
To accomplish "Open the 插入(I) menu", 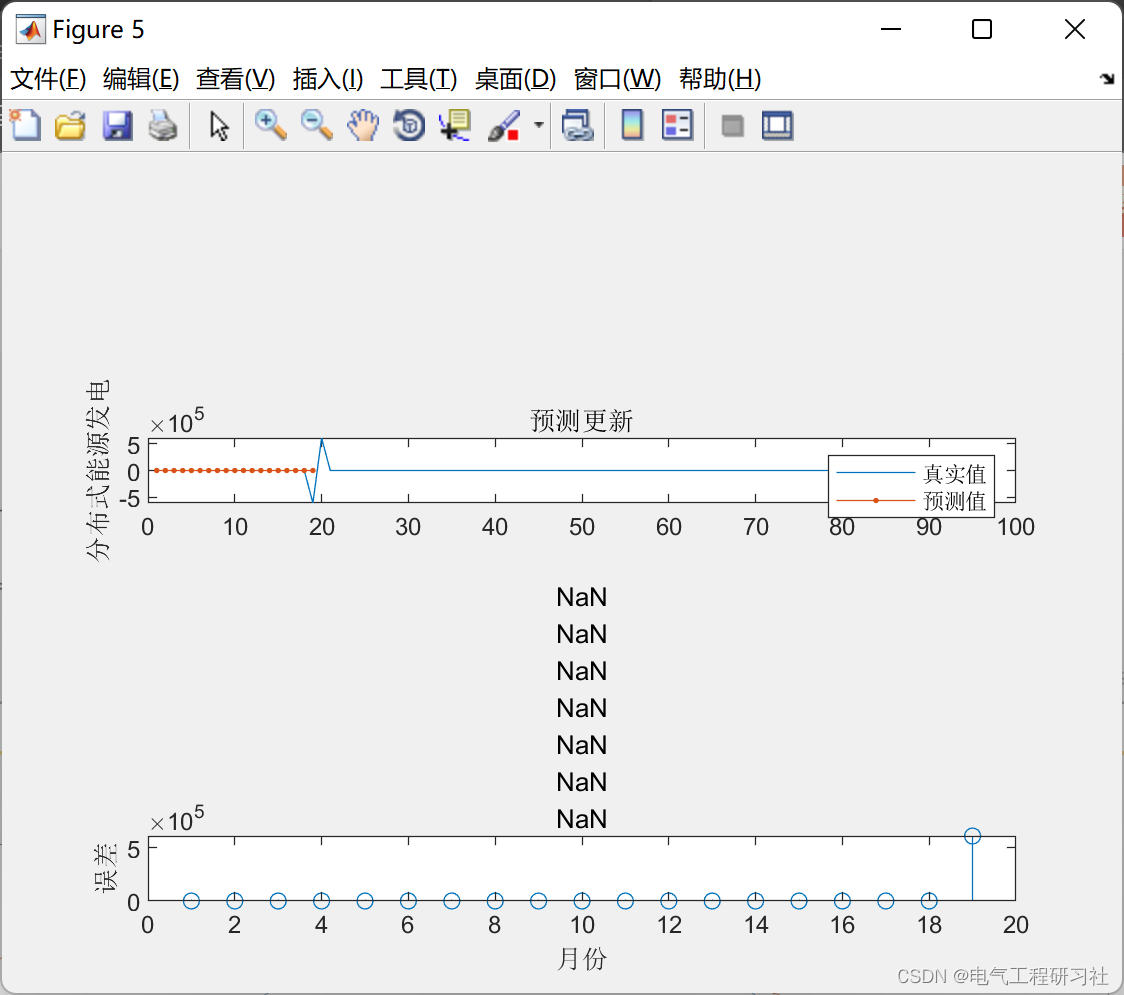I will (x=328, y=79).
